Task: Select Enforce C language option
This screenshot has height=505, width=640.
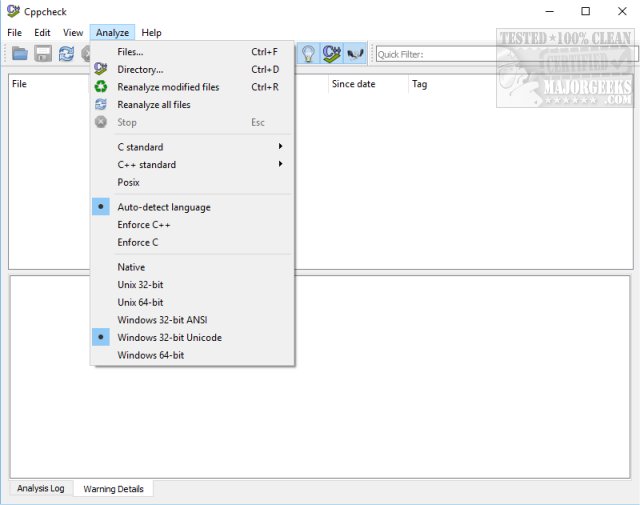Action: pos(192,242)
